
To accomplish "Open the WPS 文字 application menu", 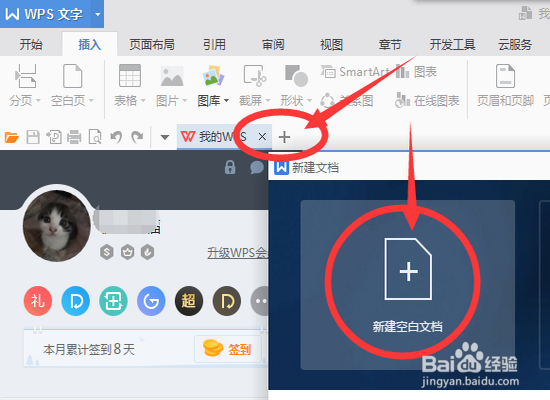I will (45, 14).
